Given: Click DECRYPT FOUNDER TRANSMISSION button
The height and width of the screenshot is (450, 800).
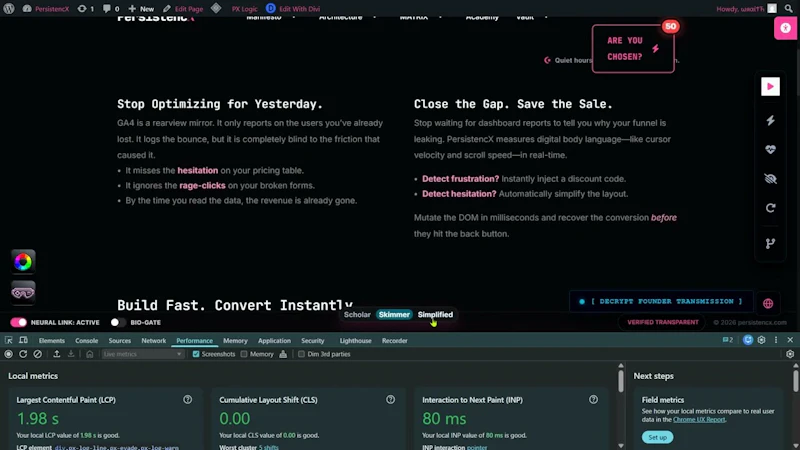Looking at the screenshot, I should 661,302.
